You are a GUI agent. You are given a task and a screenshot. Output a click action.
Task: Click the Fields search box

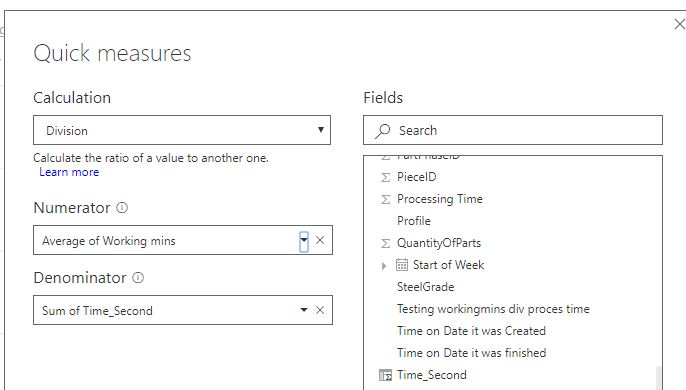click(513, 130)
